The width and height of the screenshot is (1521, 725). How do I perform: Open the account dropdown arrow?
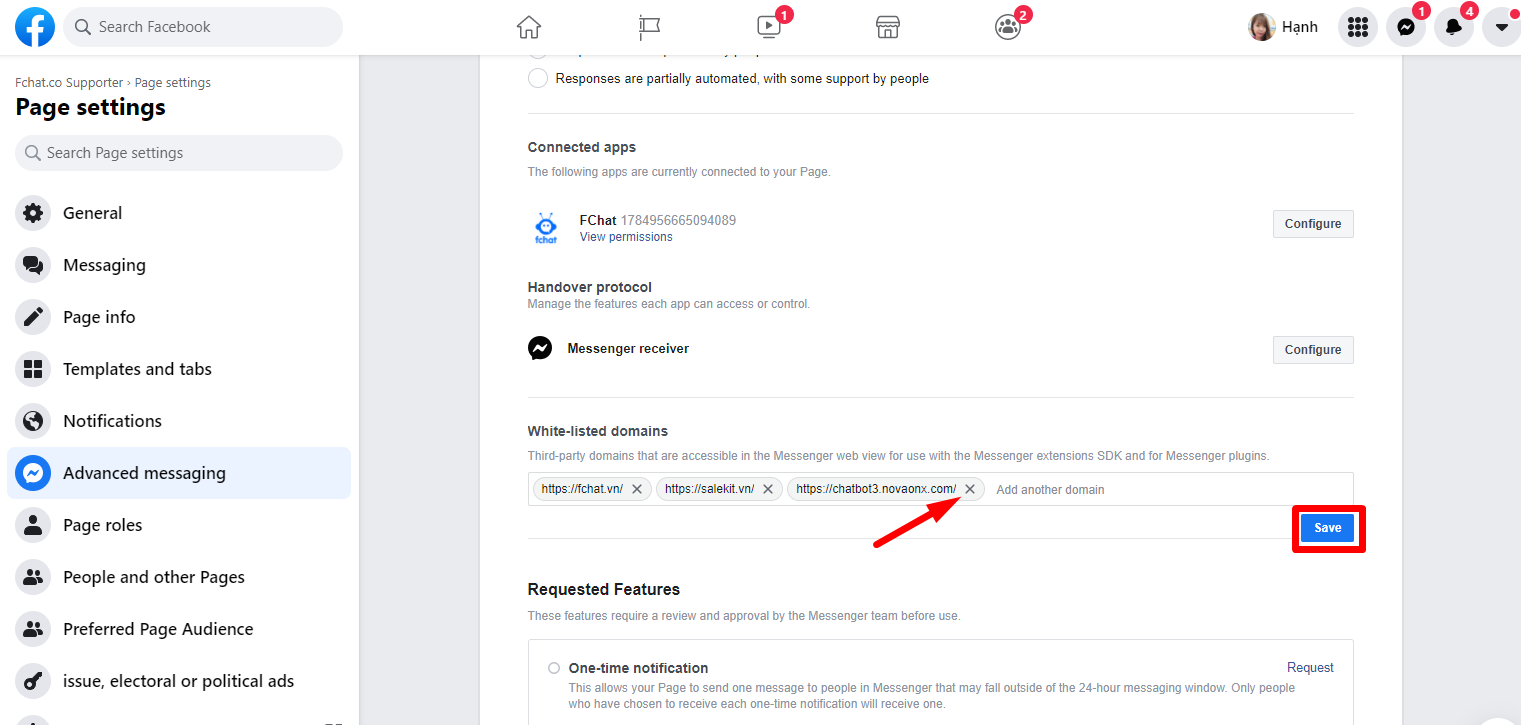coord(1501,27)
